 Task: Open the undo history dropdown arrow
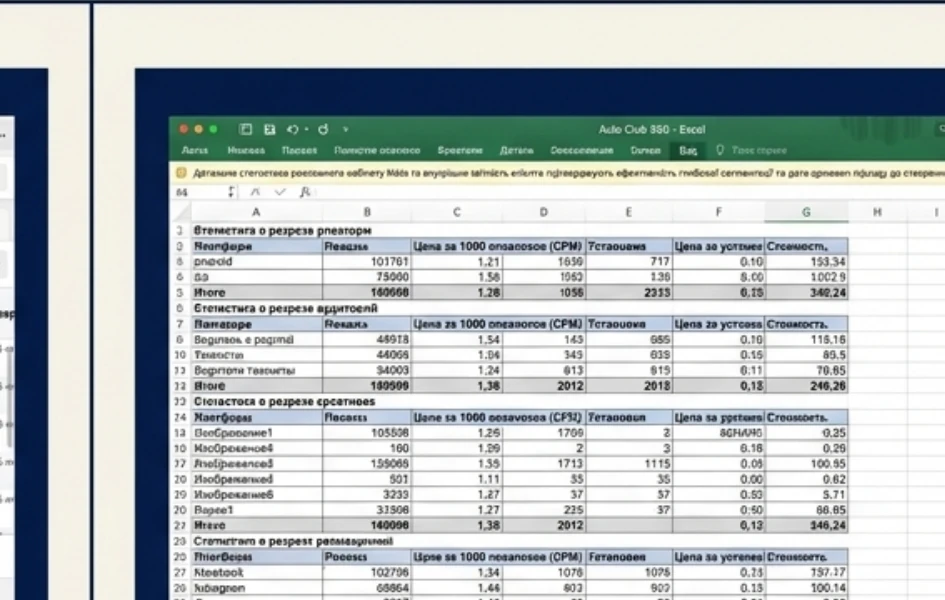307,130
